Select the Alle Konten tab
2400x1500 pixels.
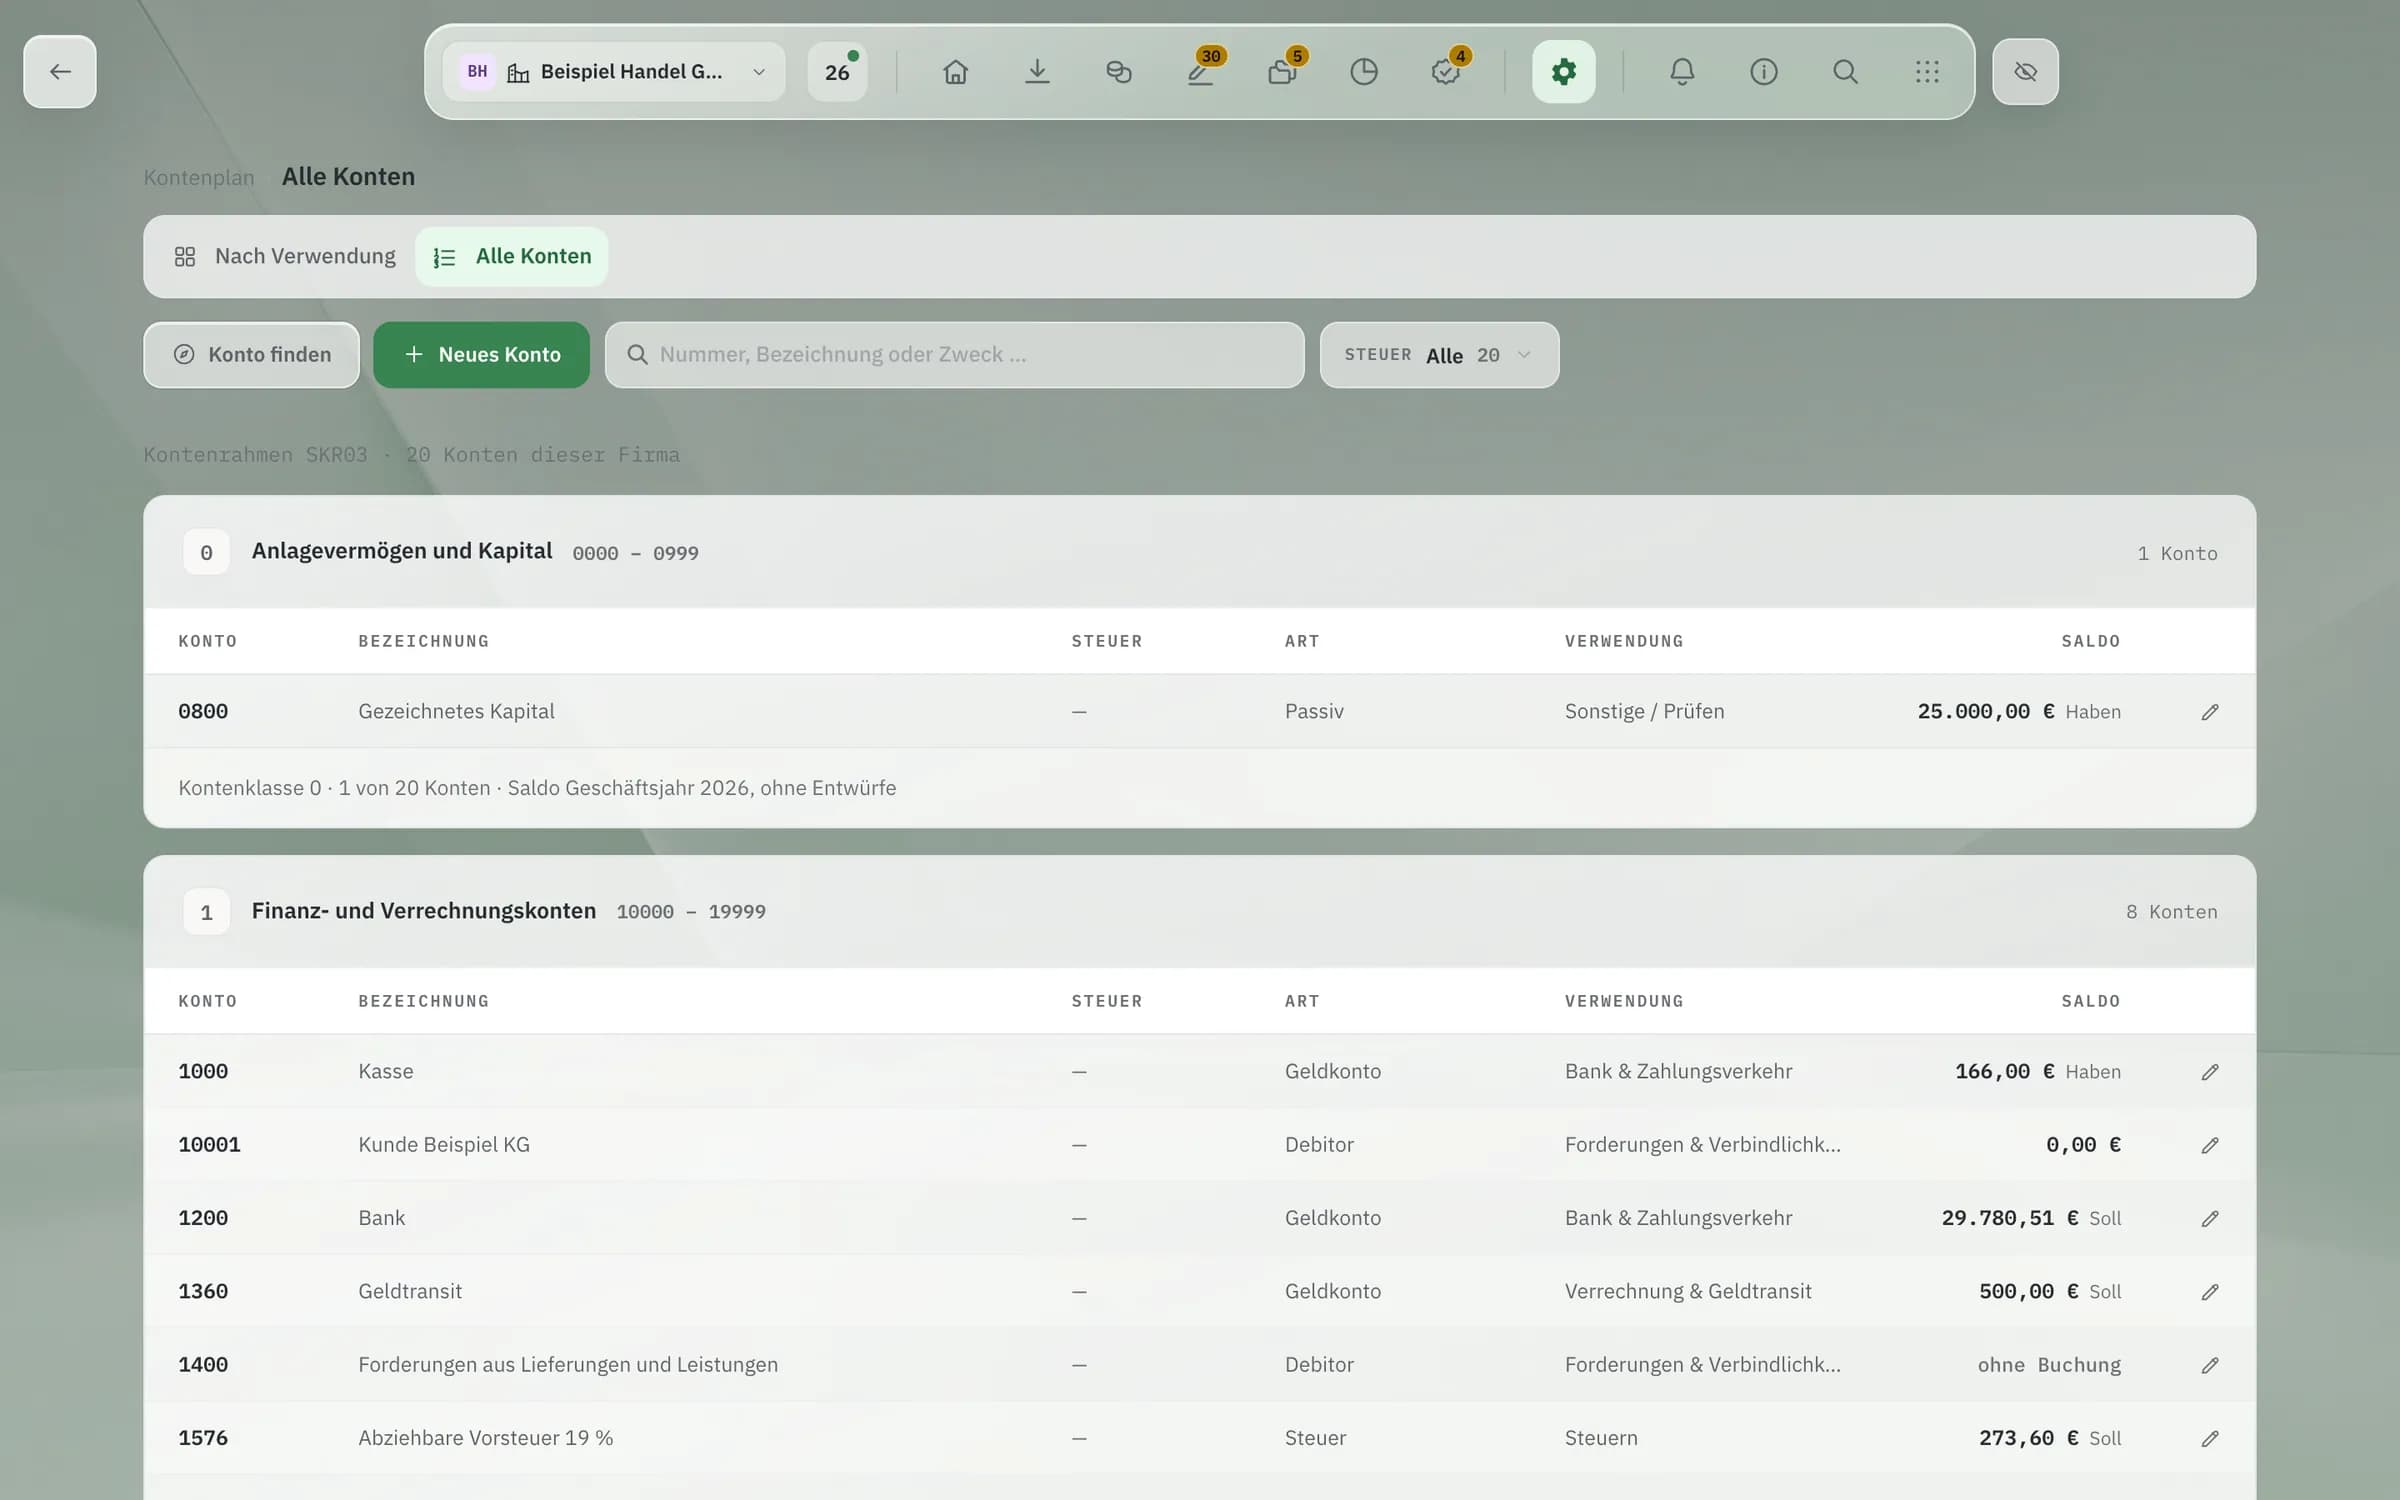click(x=512, y=256)
